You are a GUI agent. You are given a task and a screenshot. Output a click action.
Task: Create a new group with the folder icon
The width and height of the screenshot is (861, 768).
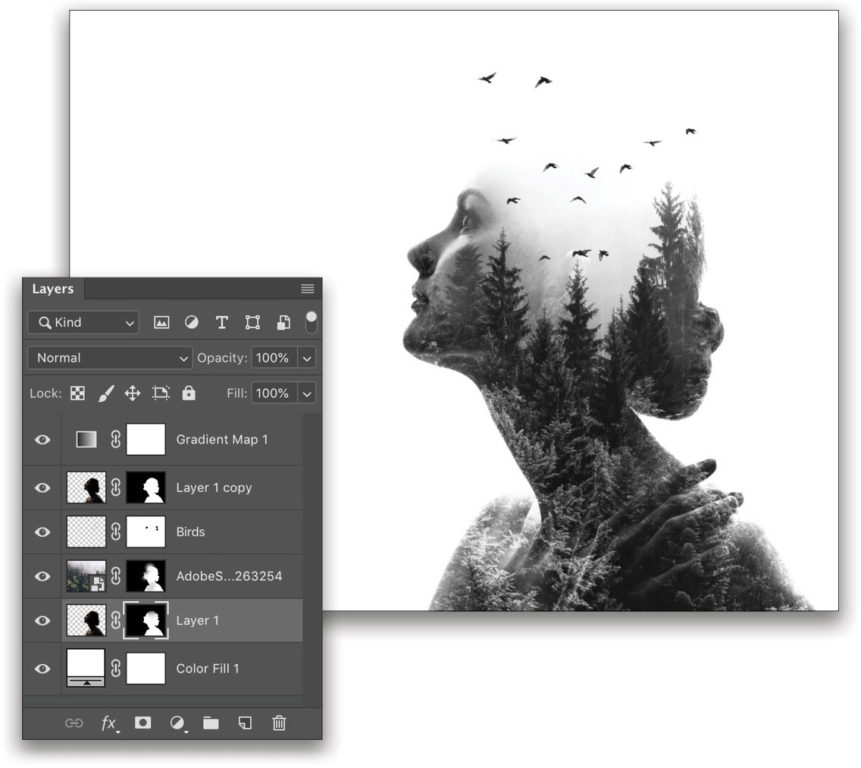coord(211,721)
